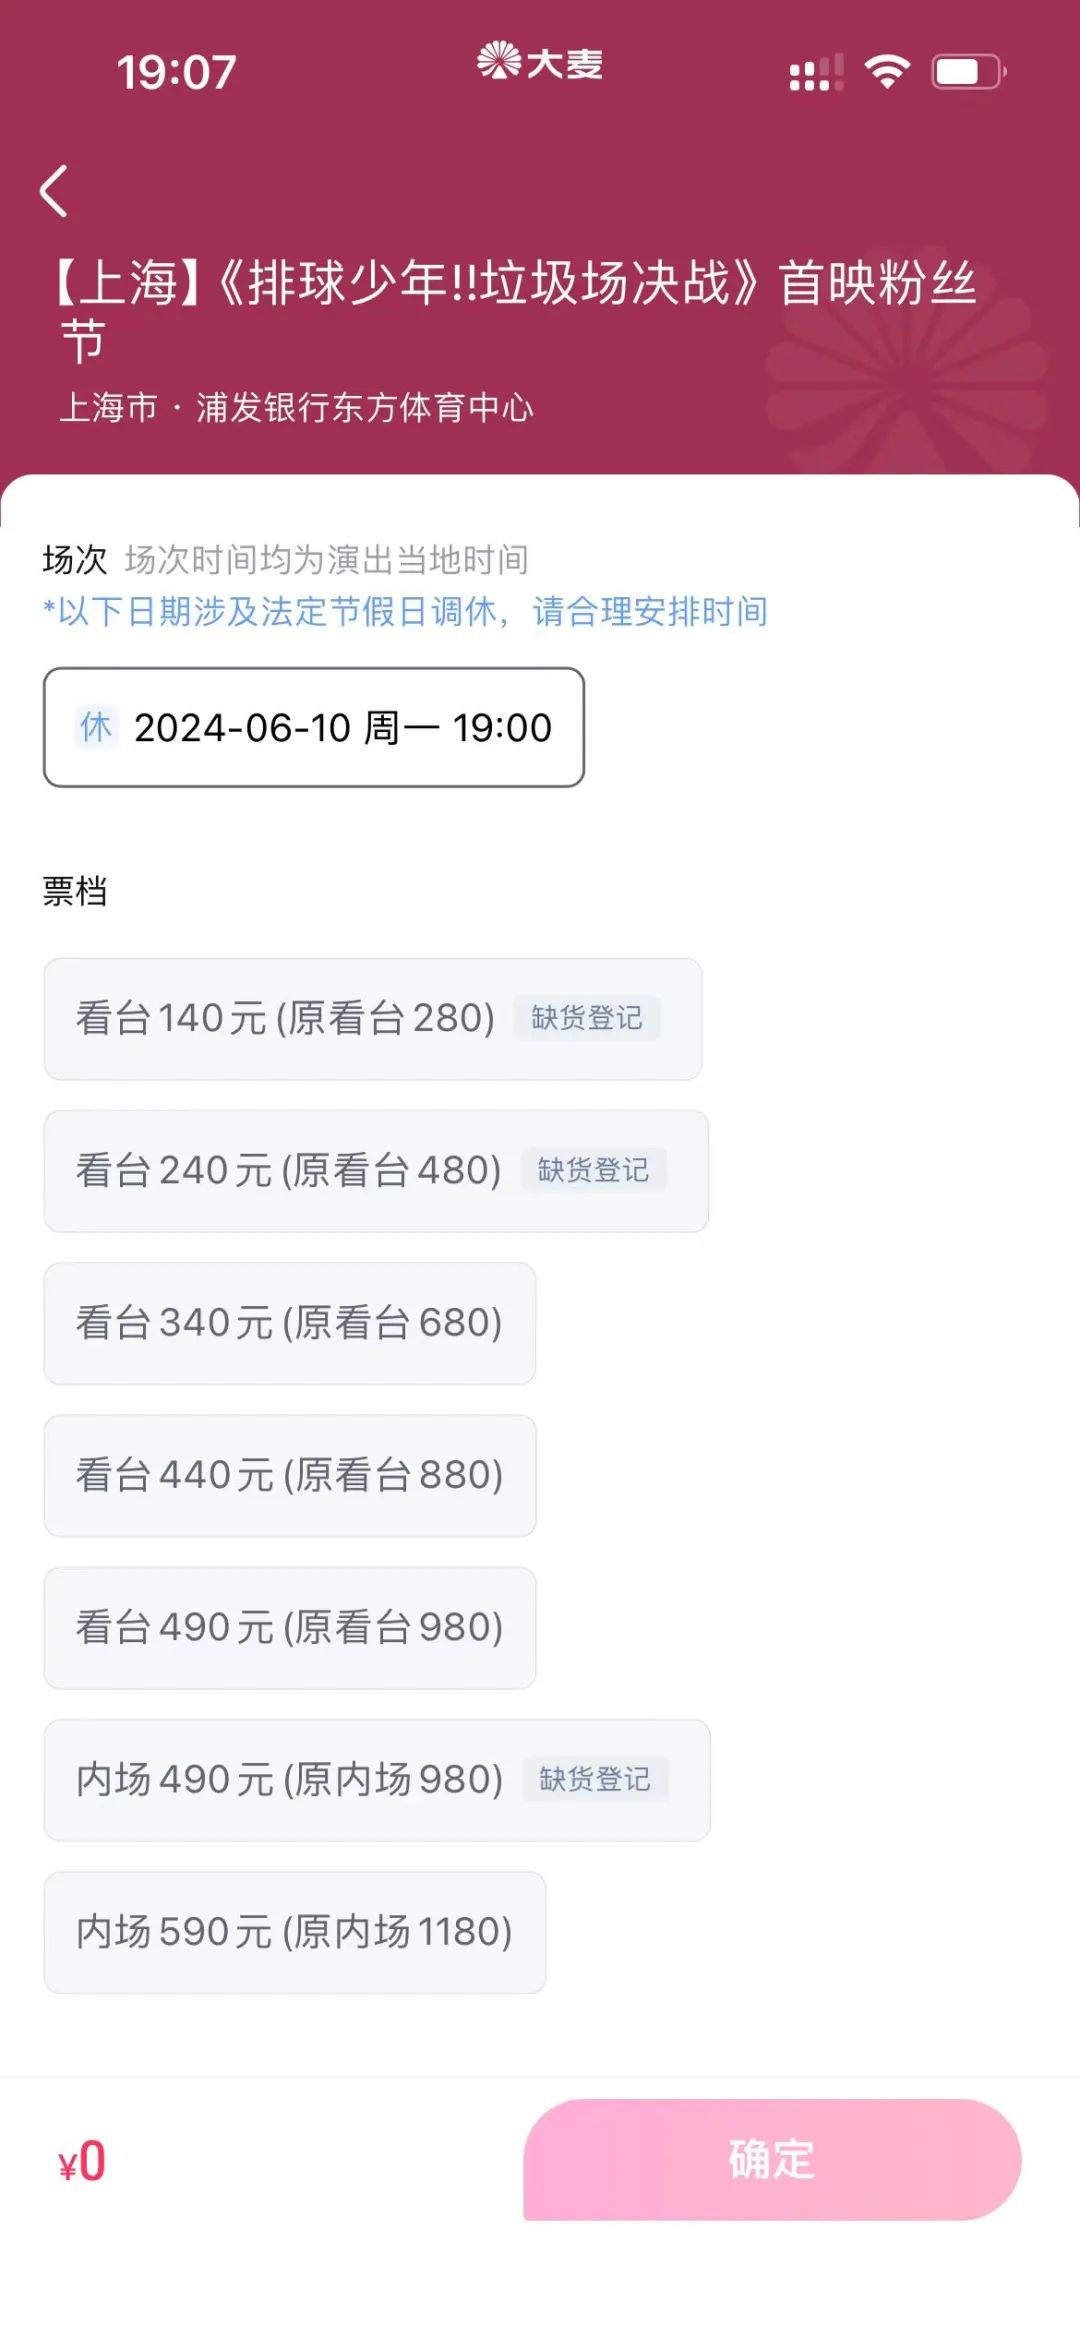1080x2337 pixels.
Task: Tap 缺货登记 on the 内场490元 tier
Action: pyautogui.click(x=595, y=1779)
